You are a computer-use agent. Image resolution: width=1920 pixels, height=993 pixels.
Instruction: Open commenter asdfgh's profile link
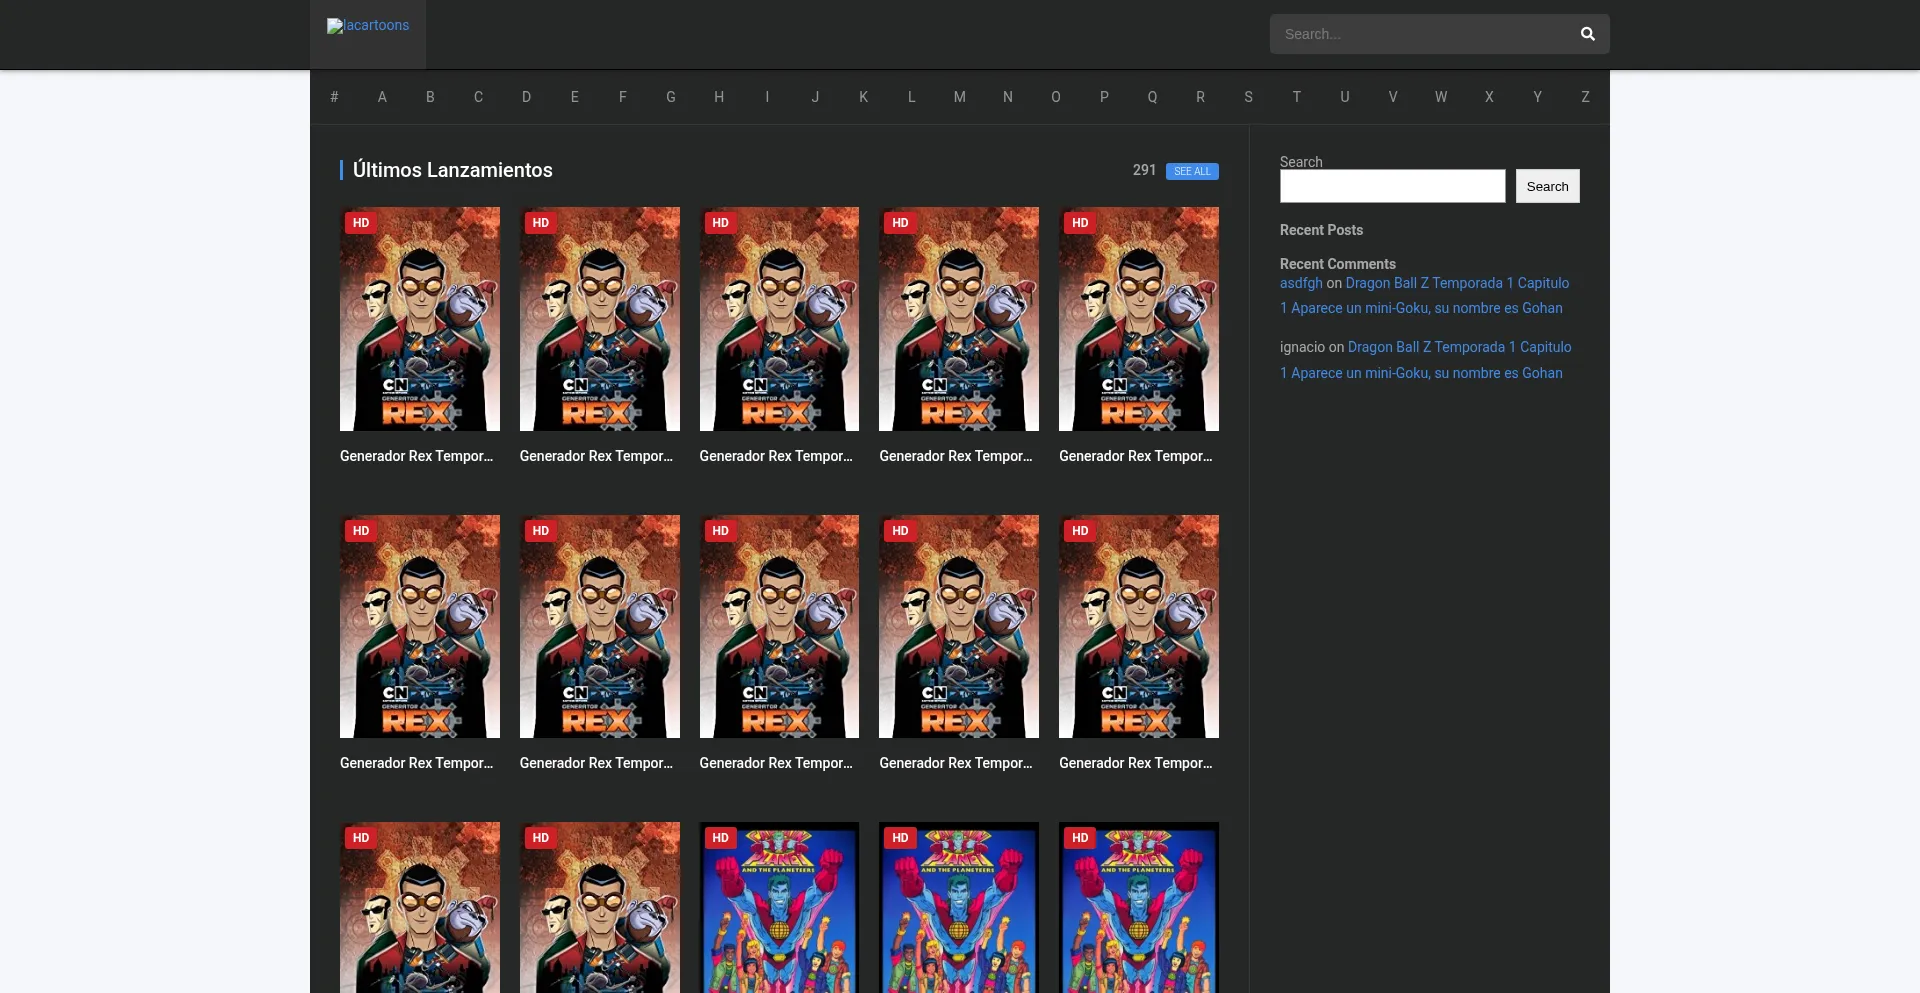click(x=1301, y=283)
